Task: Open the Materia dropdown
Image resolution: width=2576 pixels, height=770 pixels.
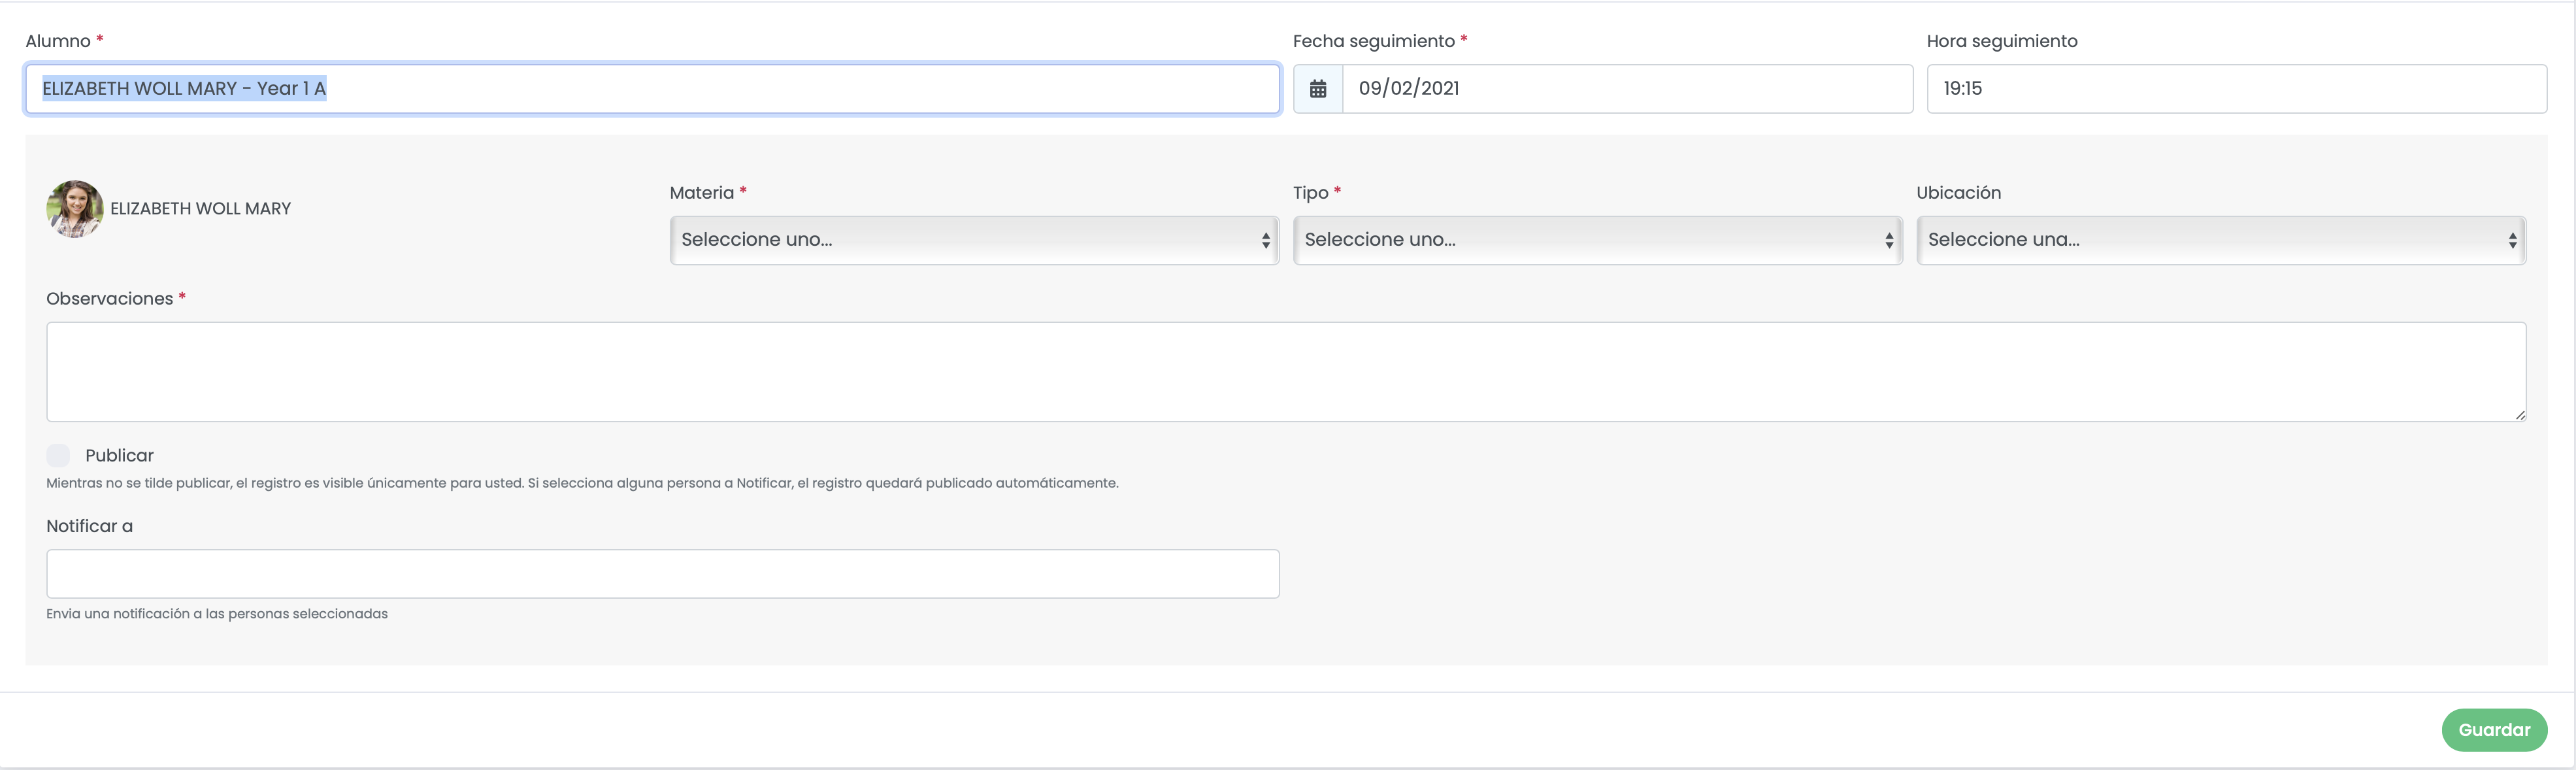Action: click(x=973, y=240)
